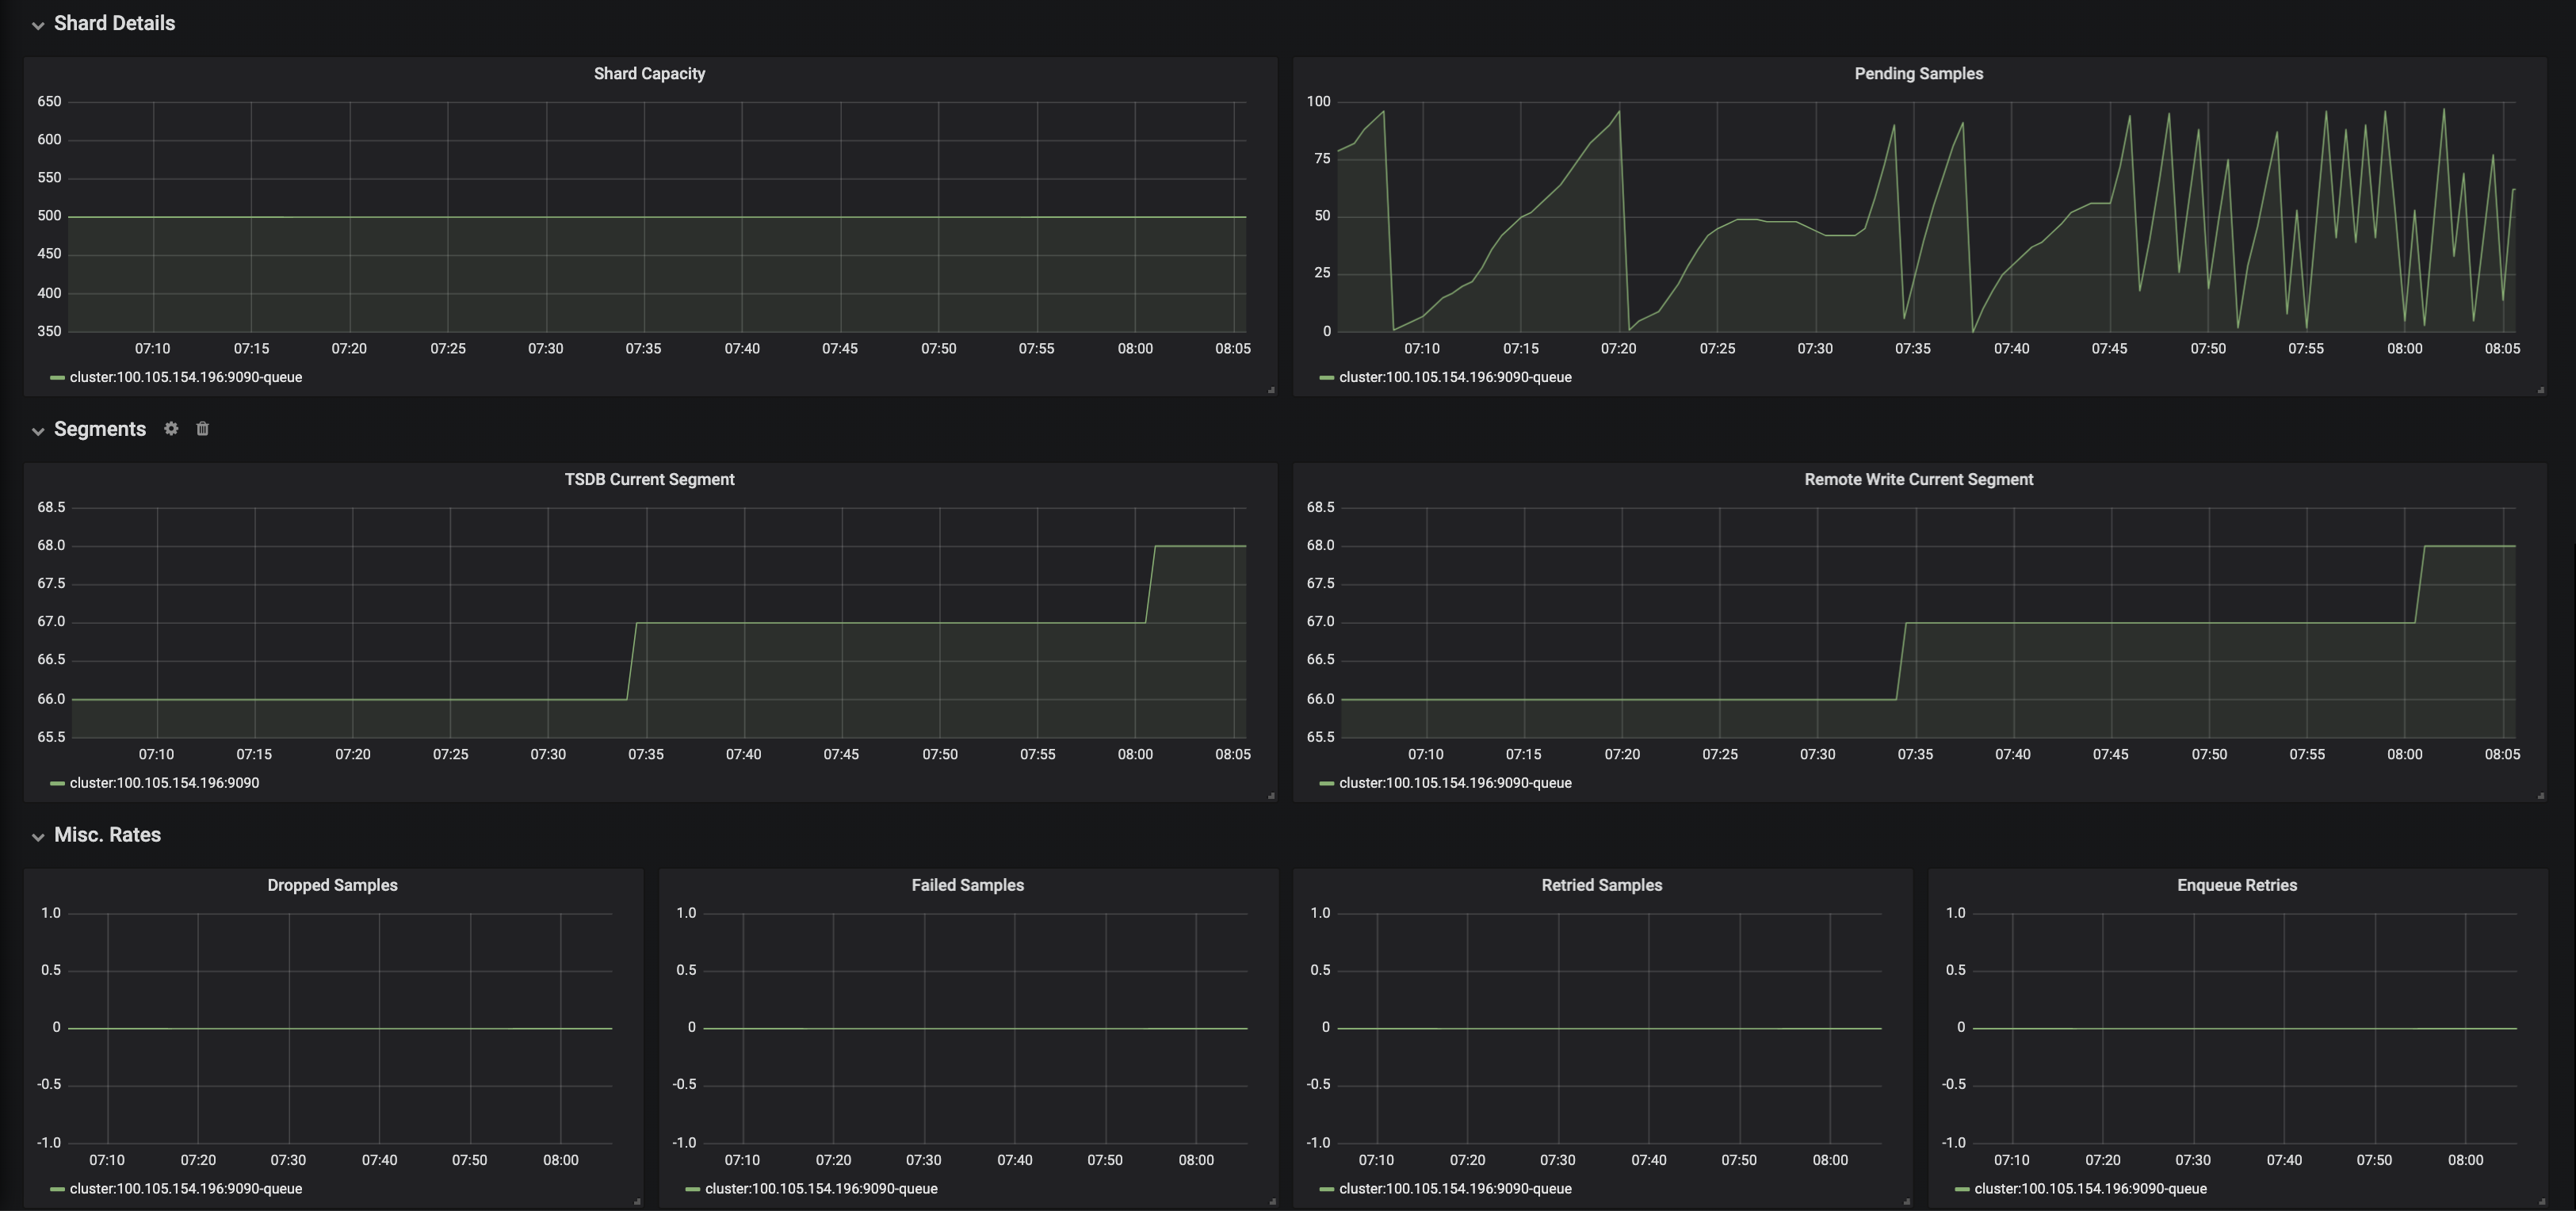
Task: Click the 68.0 plateau in TSDB Current Segment
Action: [1200, 546]
